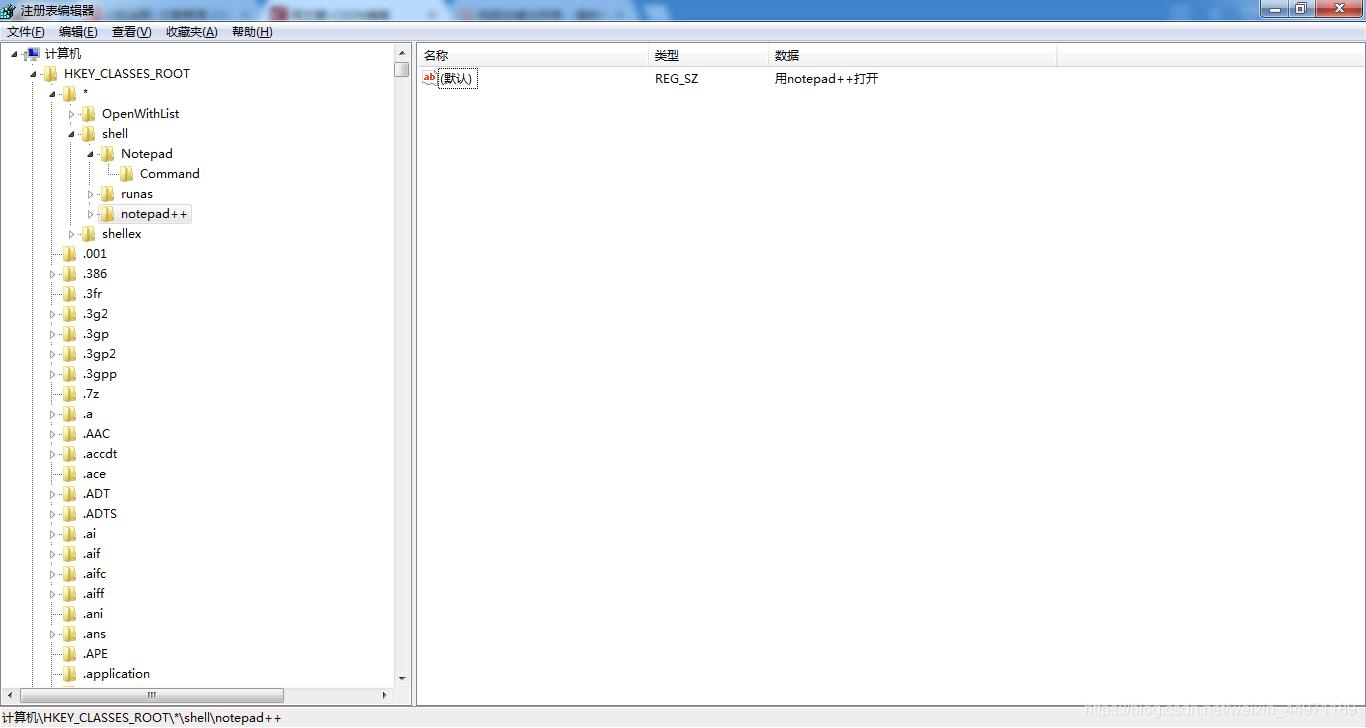
Task: Expand the .001 key
Action: pyautogui.click(x=53, y=253)
